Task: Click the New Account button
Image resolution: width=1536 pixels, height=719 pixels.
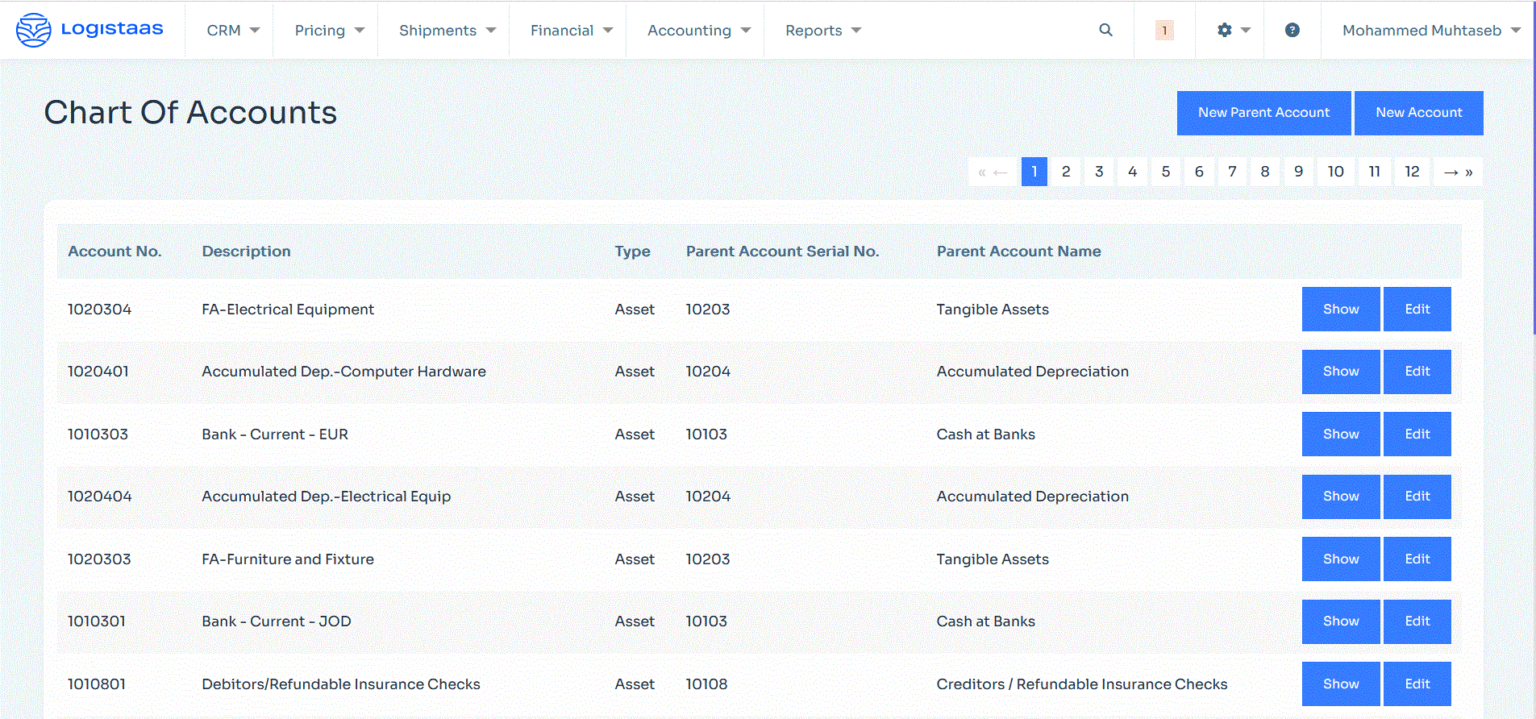Action: click(x=1418, y=112)
